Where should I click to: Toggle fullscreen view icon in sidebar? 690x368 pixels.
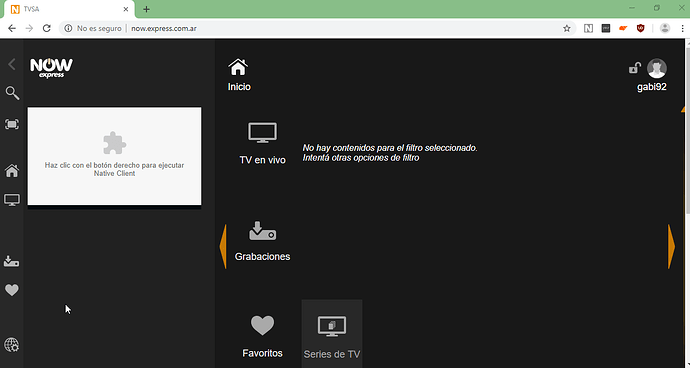[x=12, y=125]
